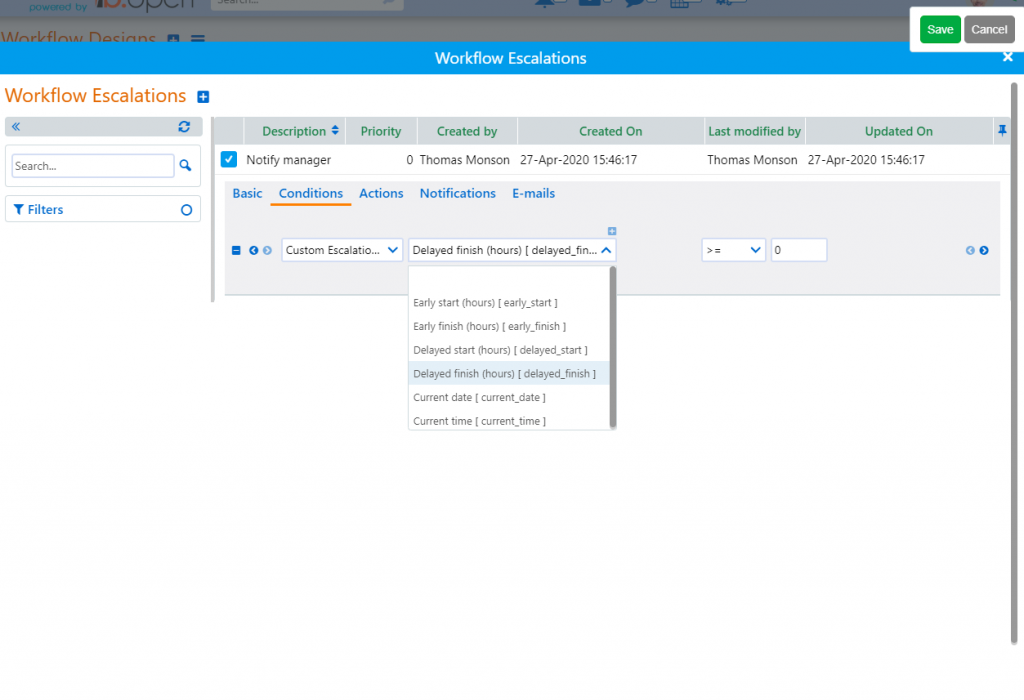
Task: Click the dropdown list scrollbar
Action: tap(613, 347)
